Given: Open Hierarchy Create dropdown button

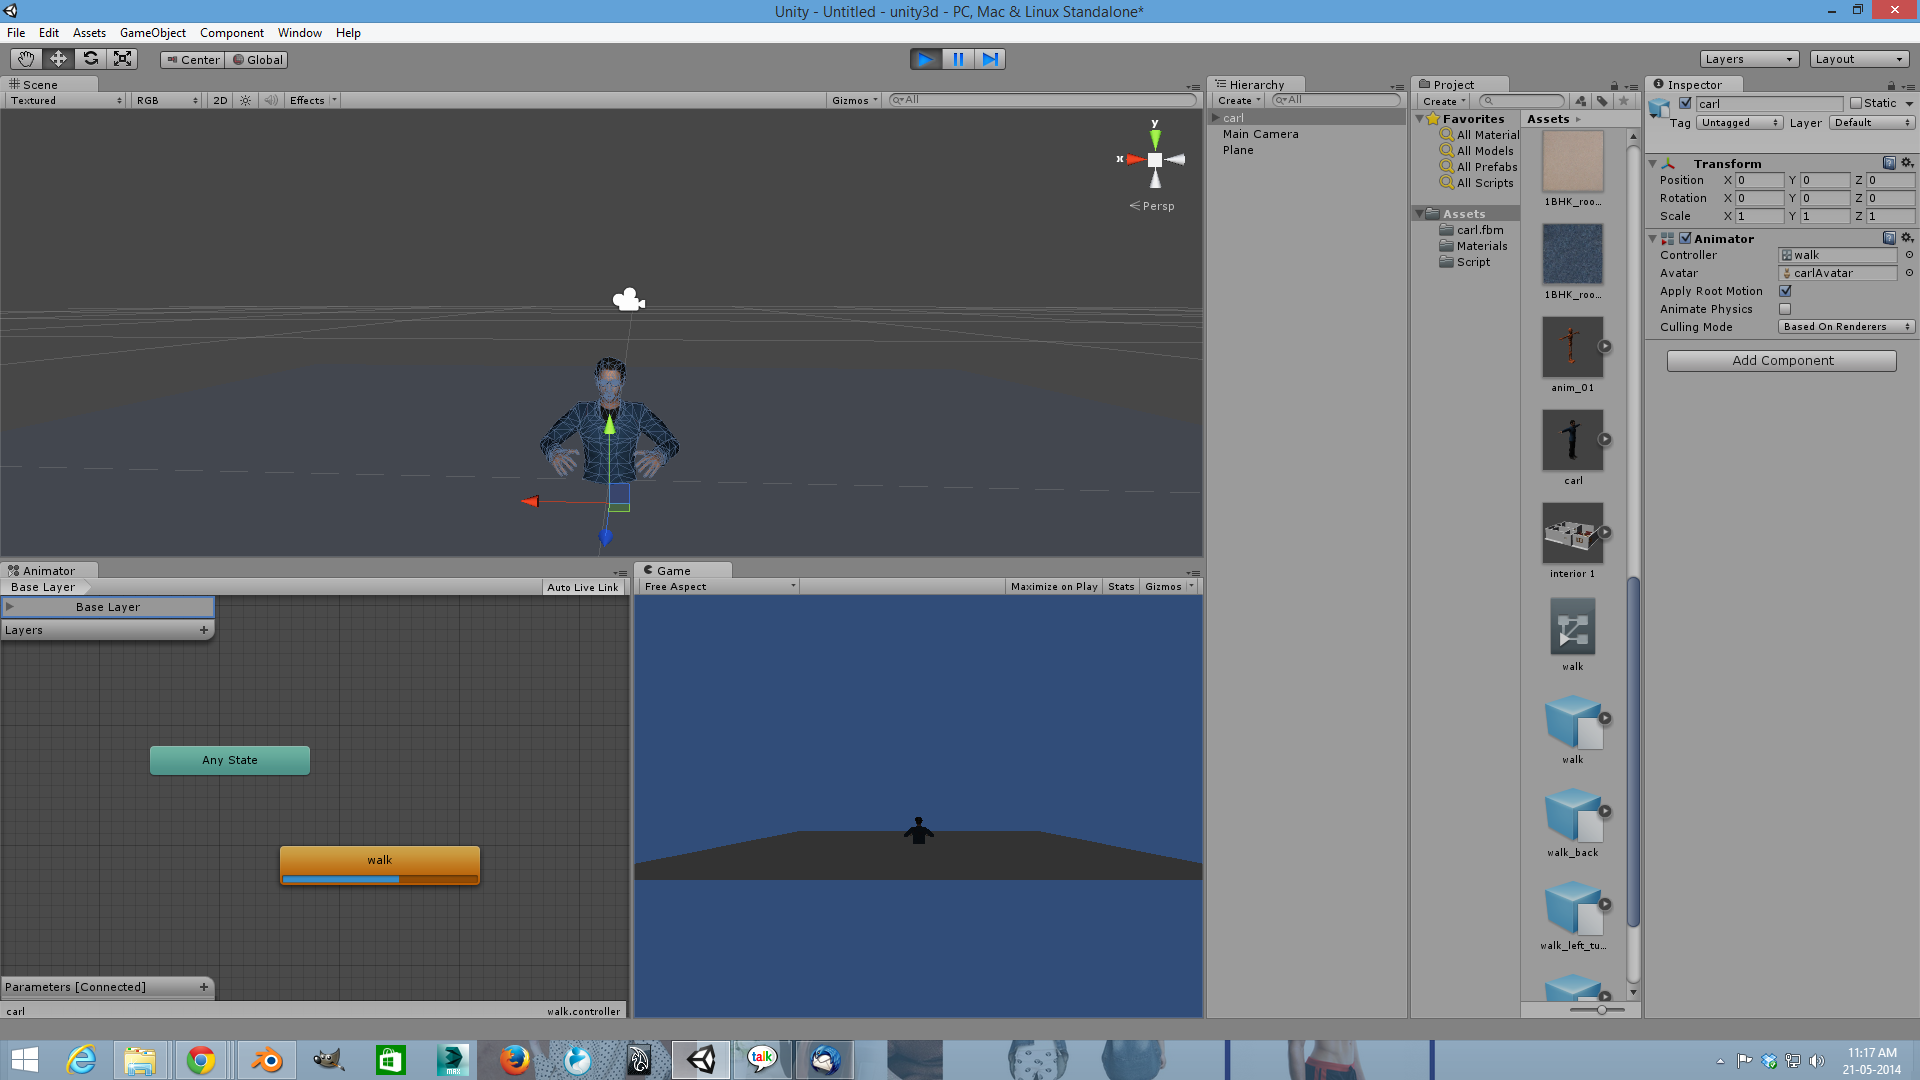Looking at the screenshot, I should pyautogui.click(x=1239, y=101).
